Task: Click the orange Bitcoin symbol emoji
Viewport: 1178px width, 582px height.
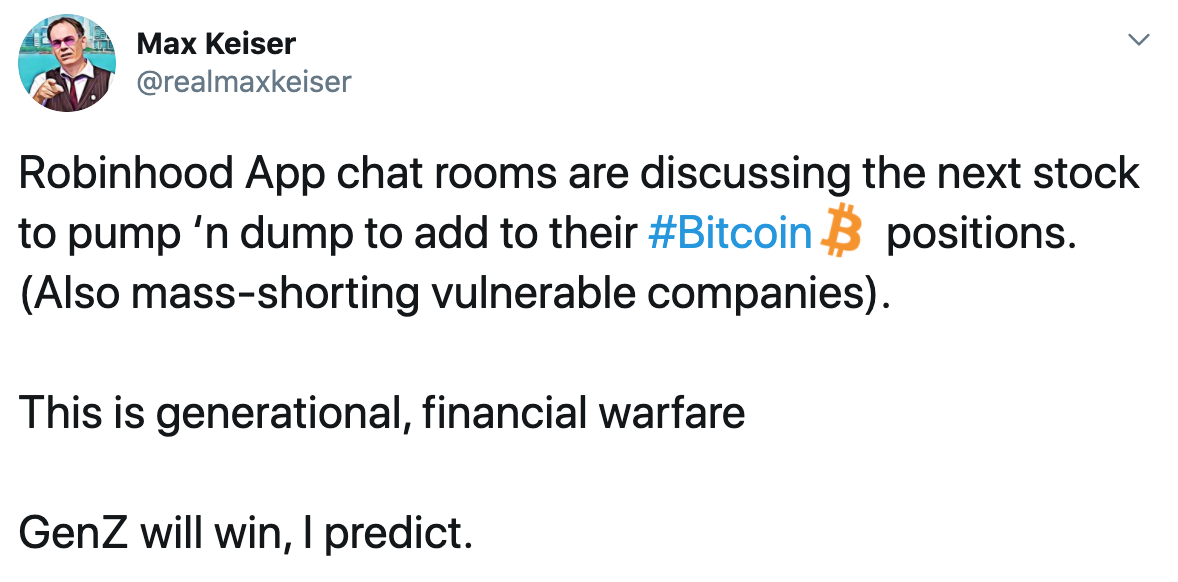Action: click(838, 230)
